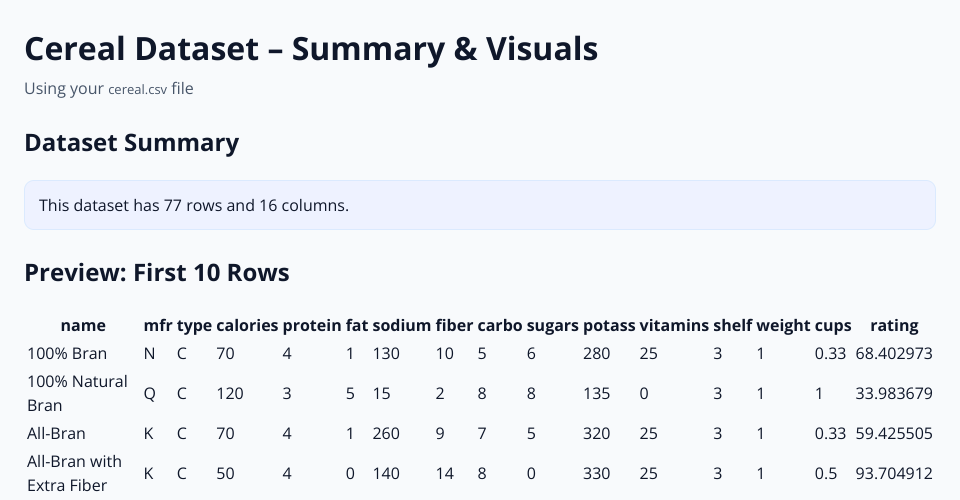Click the '77 rows and 16 columns' info box

(x=479, y=205)
